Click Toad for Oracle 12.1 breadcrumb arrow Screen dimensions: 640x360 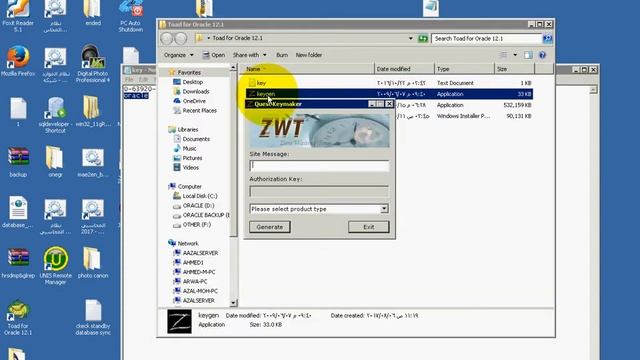pos(209,38)
